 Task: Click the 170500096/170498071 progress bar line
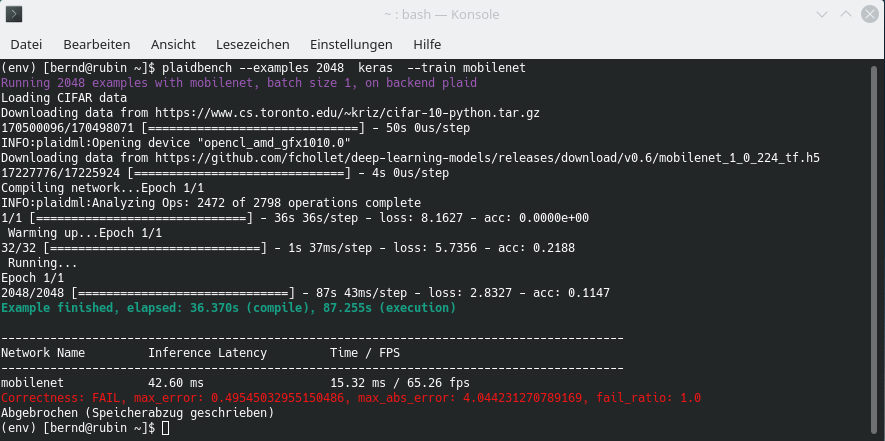tap(235, 128)
